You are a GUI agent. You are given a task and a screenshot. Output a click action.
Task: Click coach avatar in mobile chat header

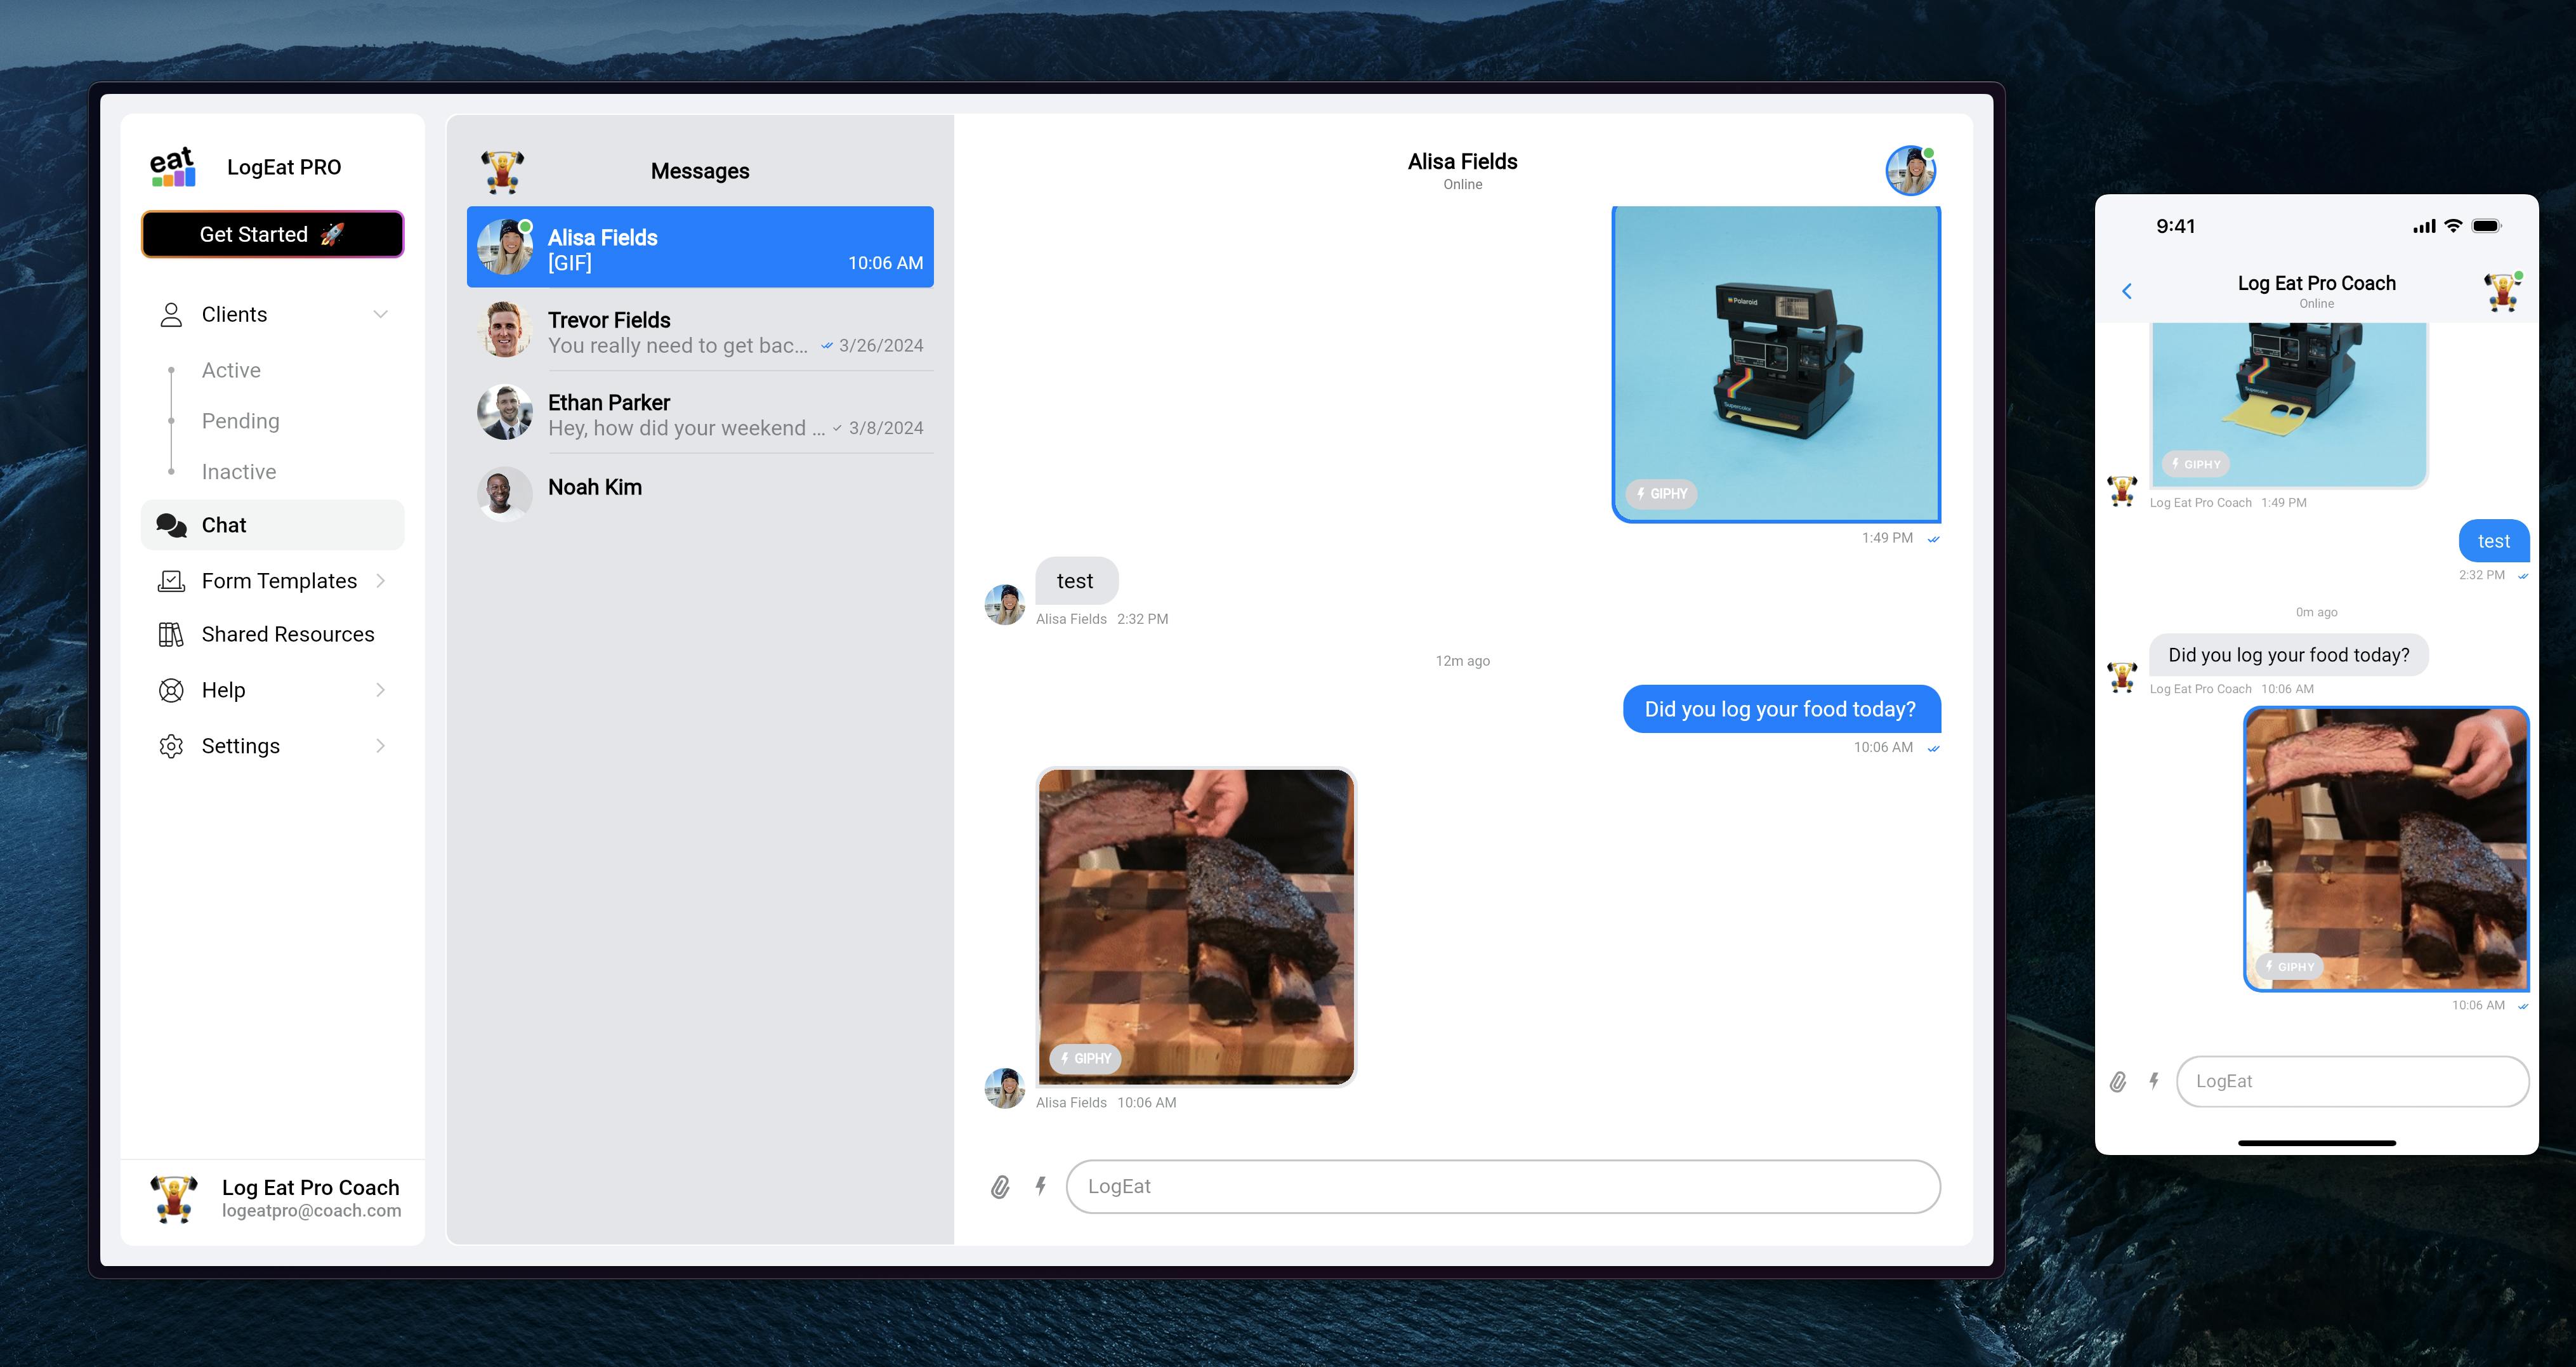2502,291
